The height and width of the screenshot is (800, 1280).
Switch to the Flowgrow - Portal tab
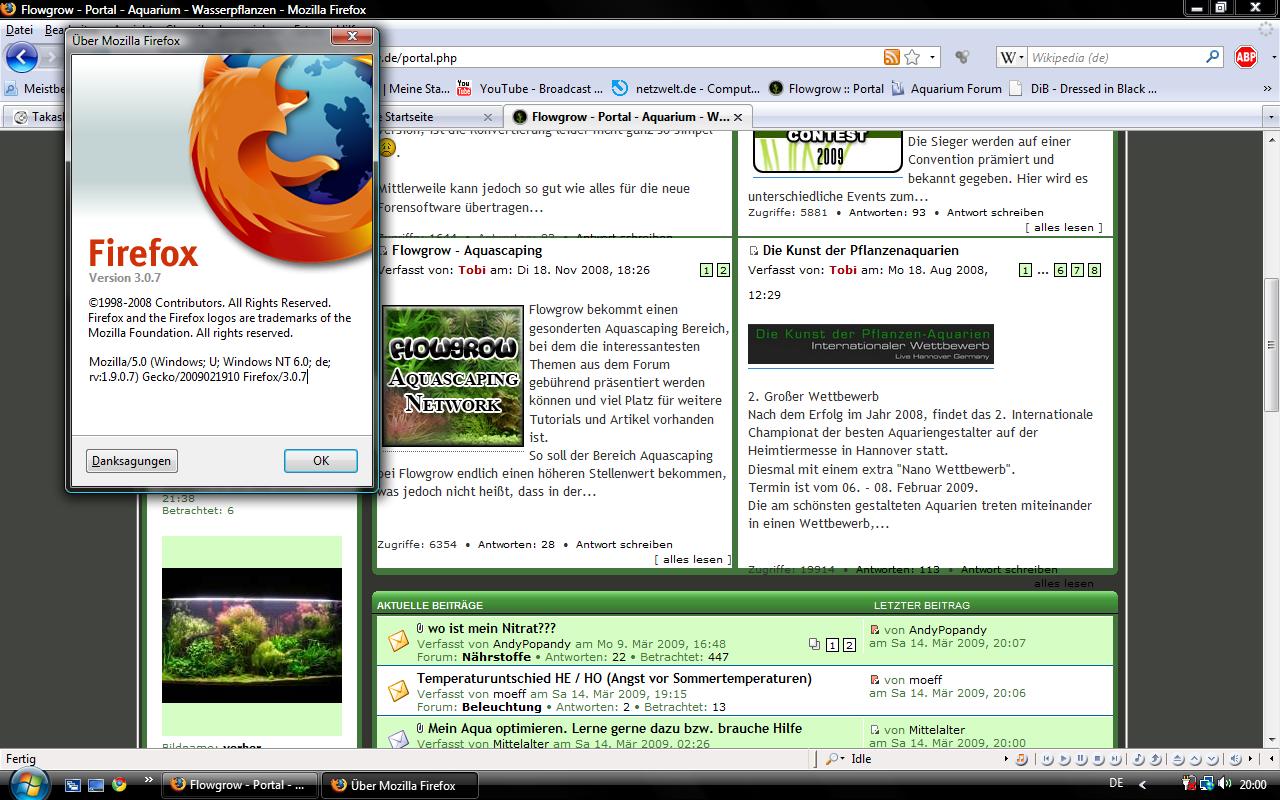pyautogui.click(x=630, y=117)
